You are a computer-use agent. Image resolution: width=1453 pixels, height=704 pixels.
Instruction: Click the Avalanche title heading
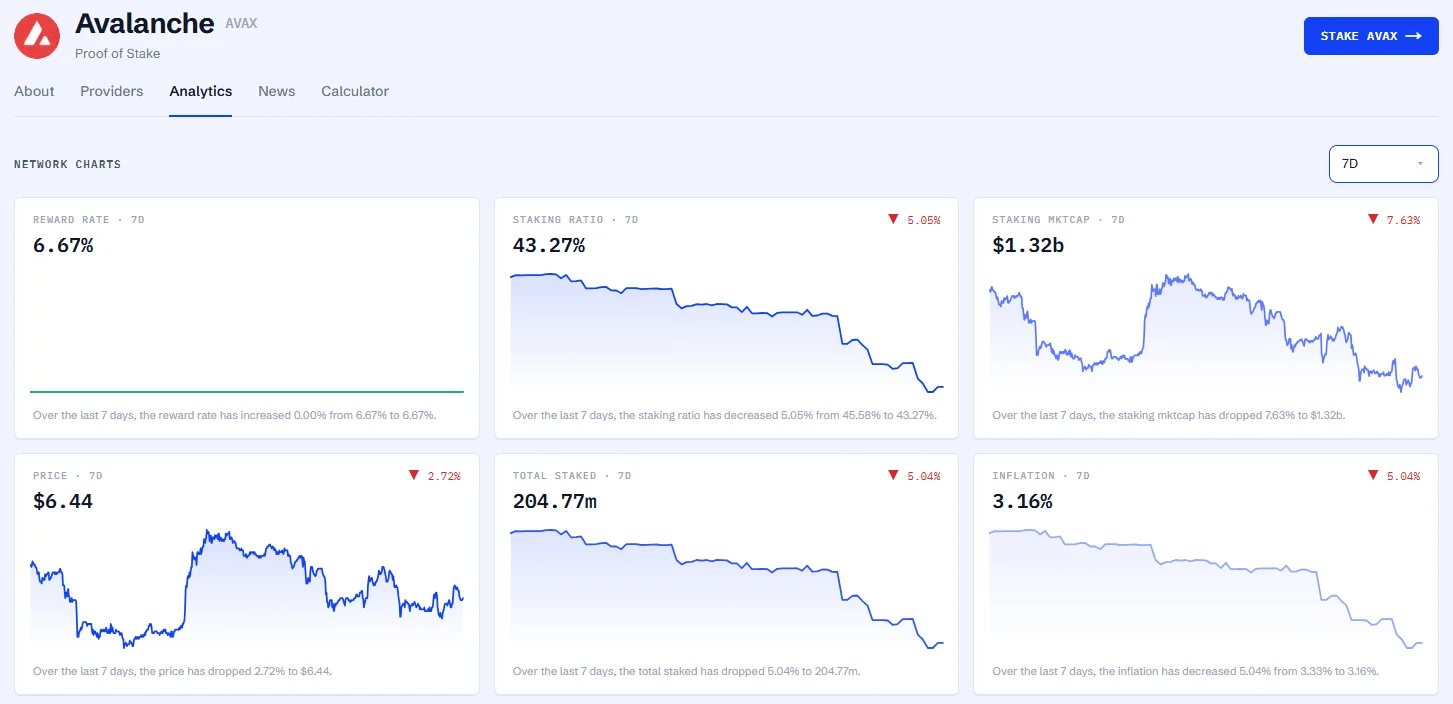tap(145, 23)
